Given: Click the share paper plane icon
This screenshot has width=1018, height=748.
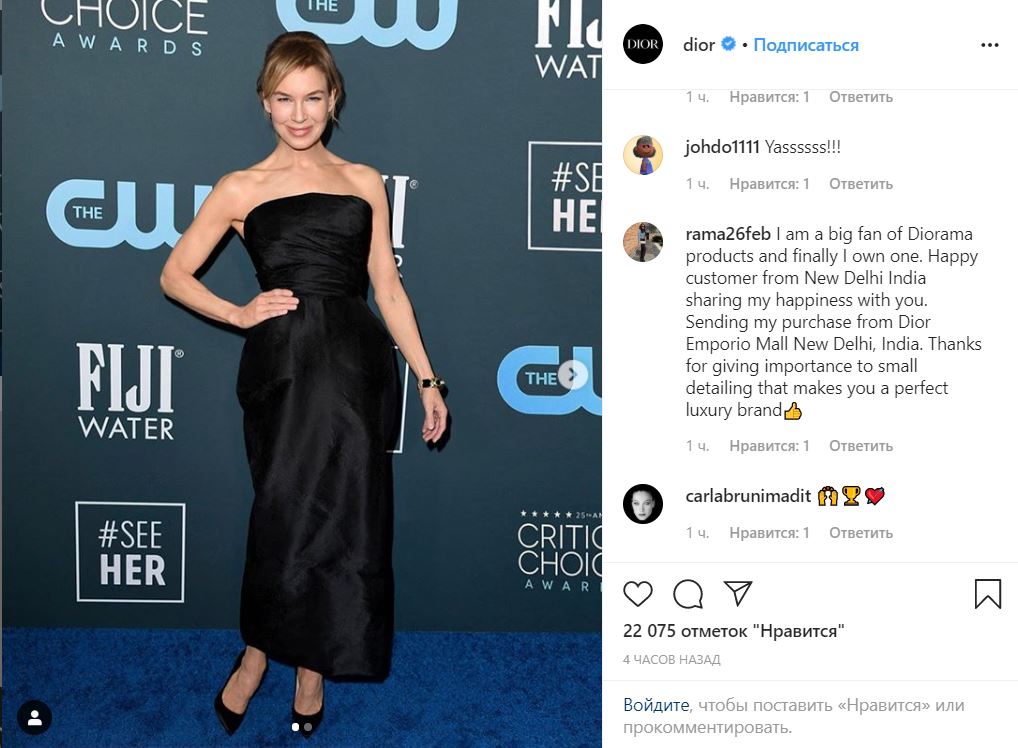Looking at the screenshot, I should 738,593.
